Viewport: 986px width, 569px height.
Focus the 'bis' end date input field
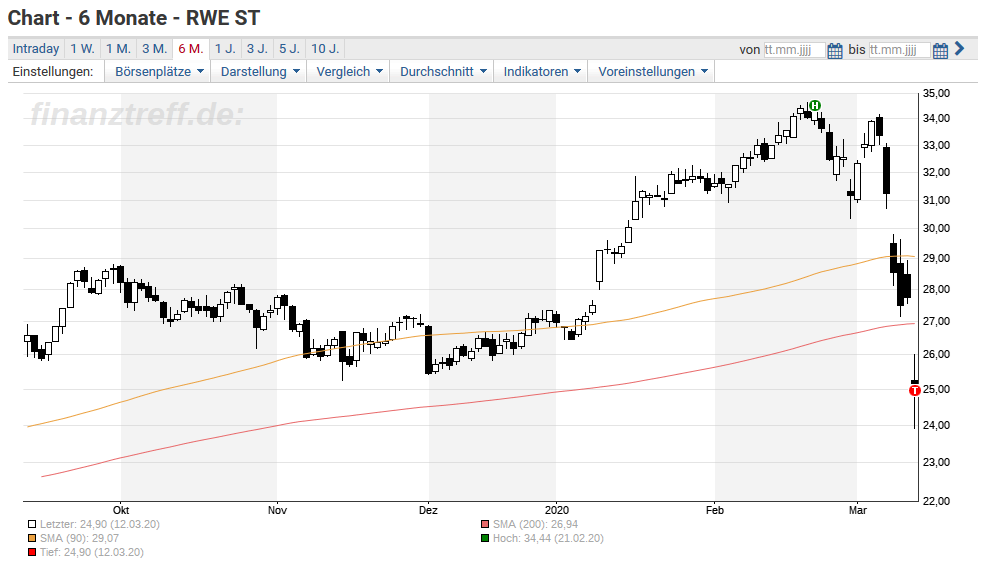899,50
